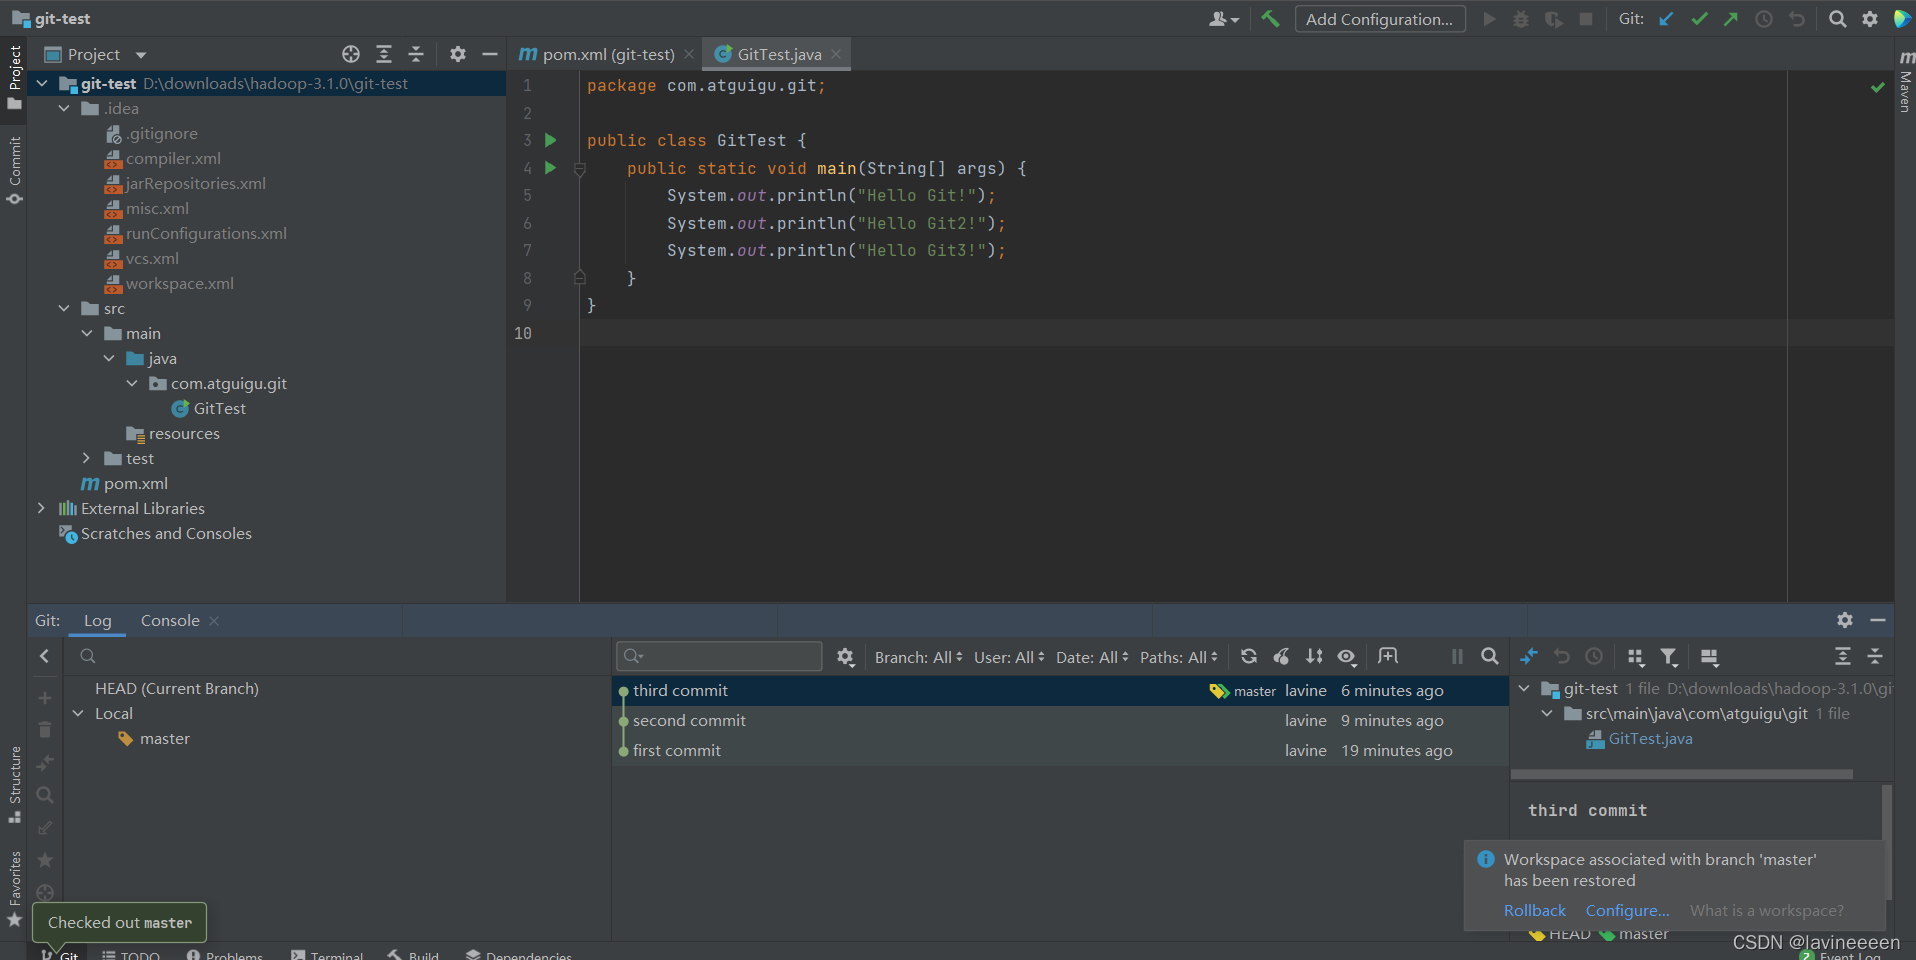The height and width of the screenshot is (960, 1916).
Task: Click the Select Opened File target icon
Action: point(351,54)
